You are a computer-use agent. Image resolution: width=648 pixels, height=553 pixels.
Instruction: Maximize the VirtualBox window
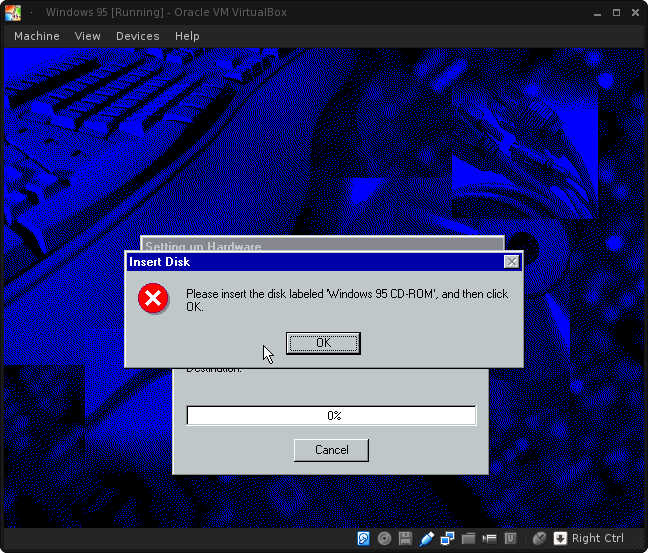(x=616, y=13)
